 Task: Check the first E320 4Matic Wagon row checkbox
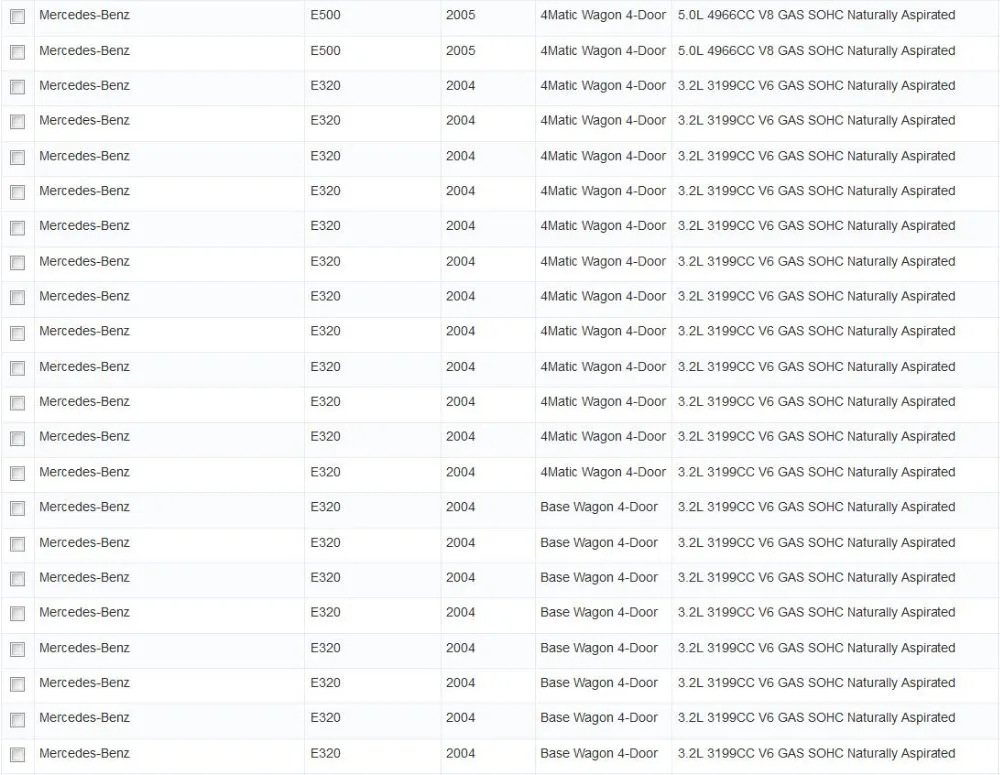[x=18, y=87]
